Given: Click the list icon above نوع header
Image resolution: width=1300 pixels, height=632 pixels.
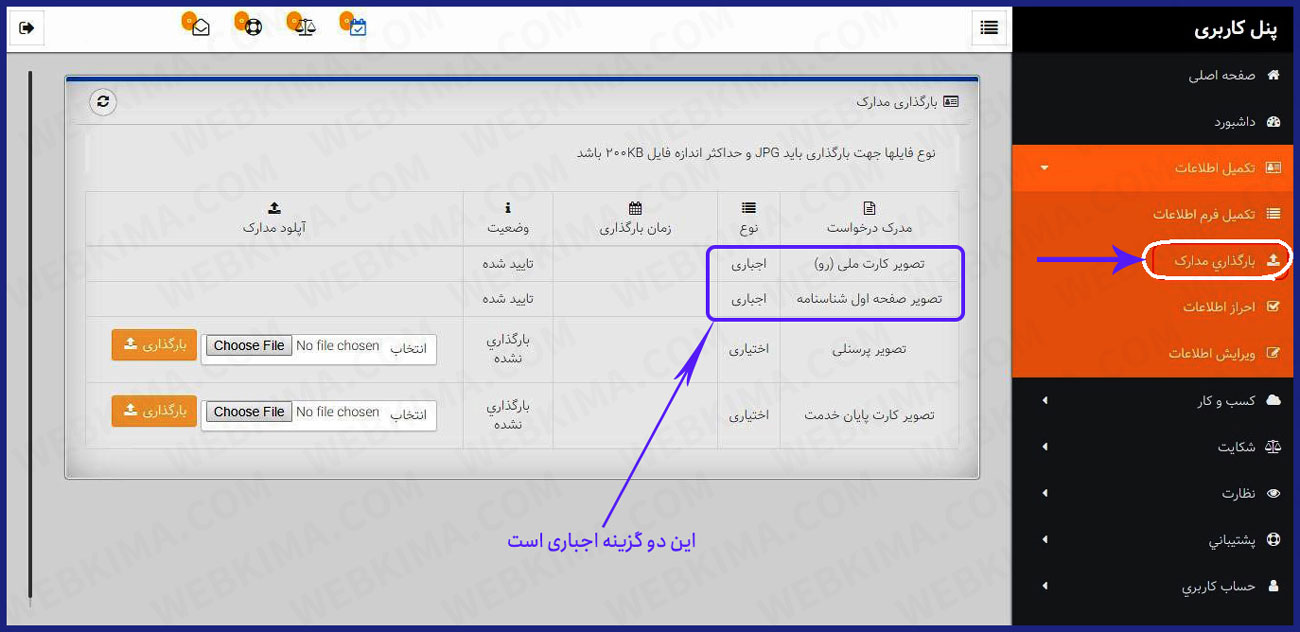Looking at the screenshot, I should pyautogui.click(x=749, y=208).
